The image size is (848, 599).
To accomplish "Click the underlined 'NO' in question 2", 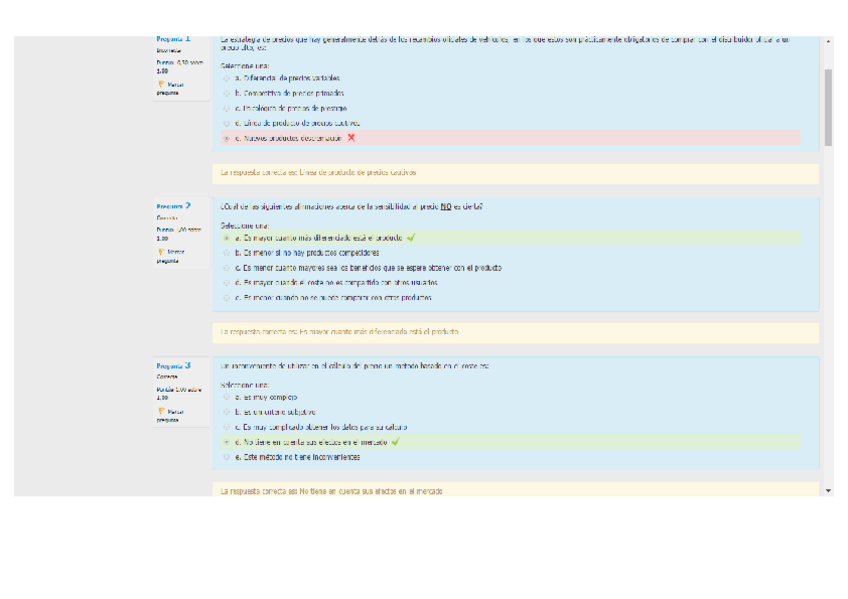I will point(446,207).
